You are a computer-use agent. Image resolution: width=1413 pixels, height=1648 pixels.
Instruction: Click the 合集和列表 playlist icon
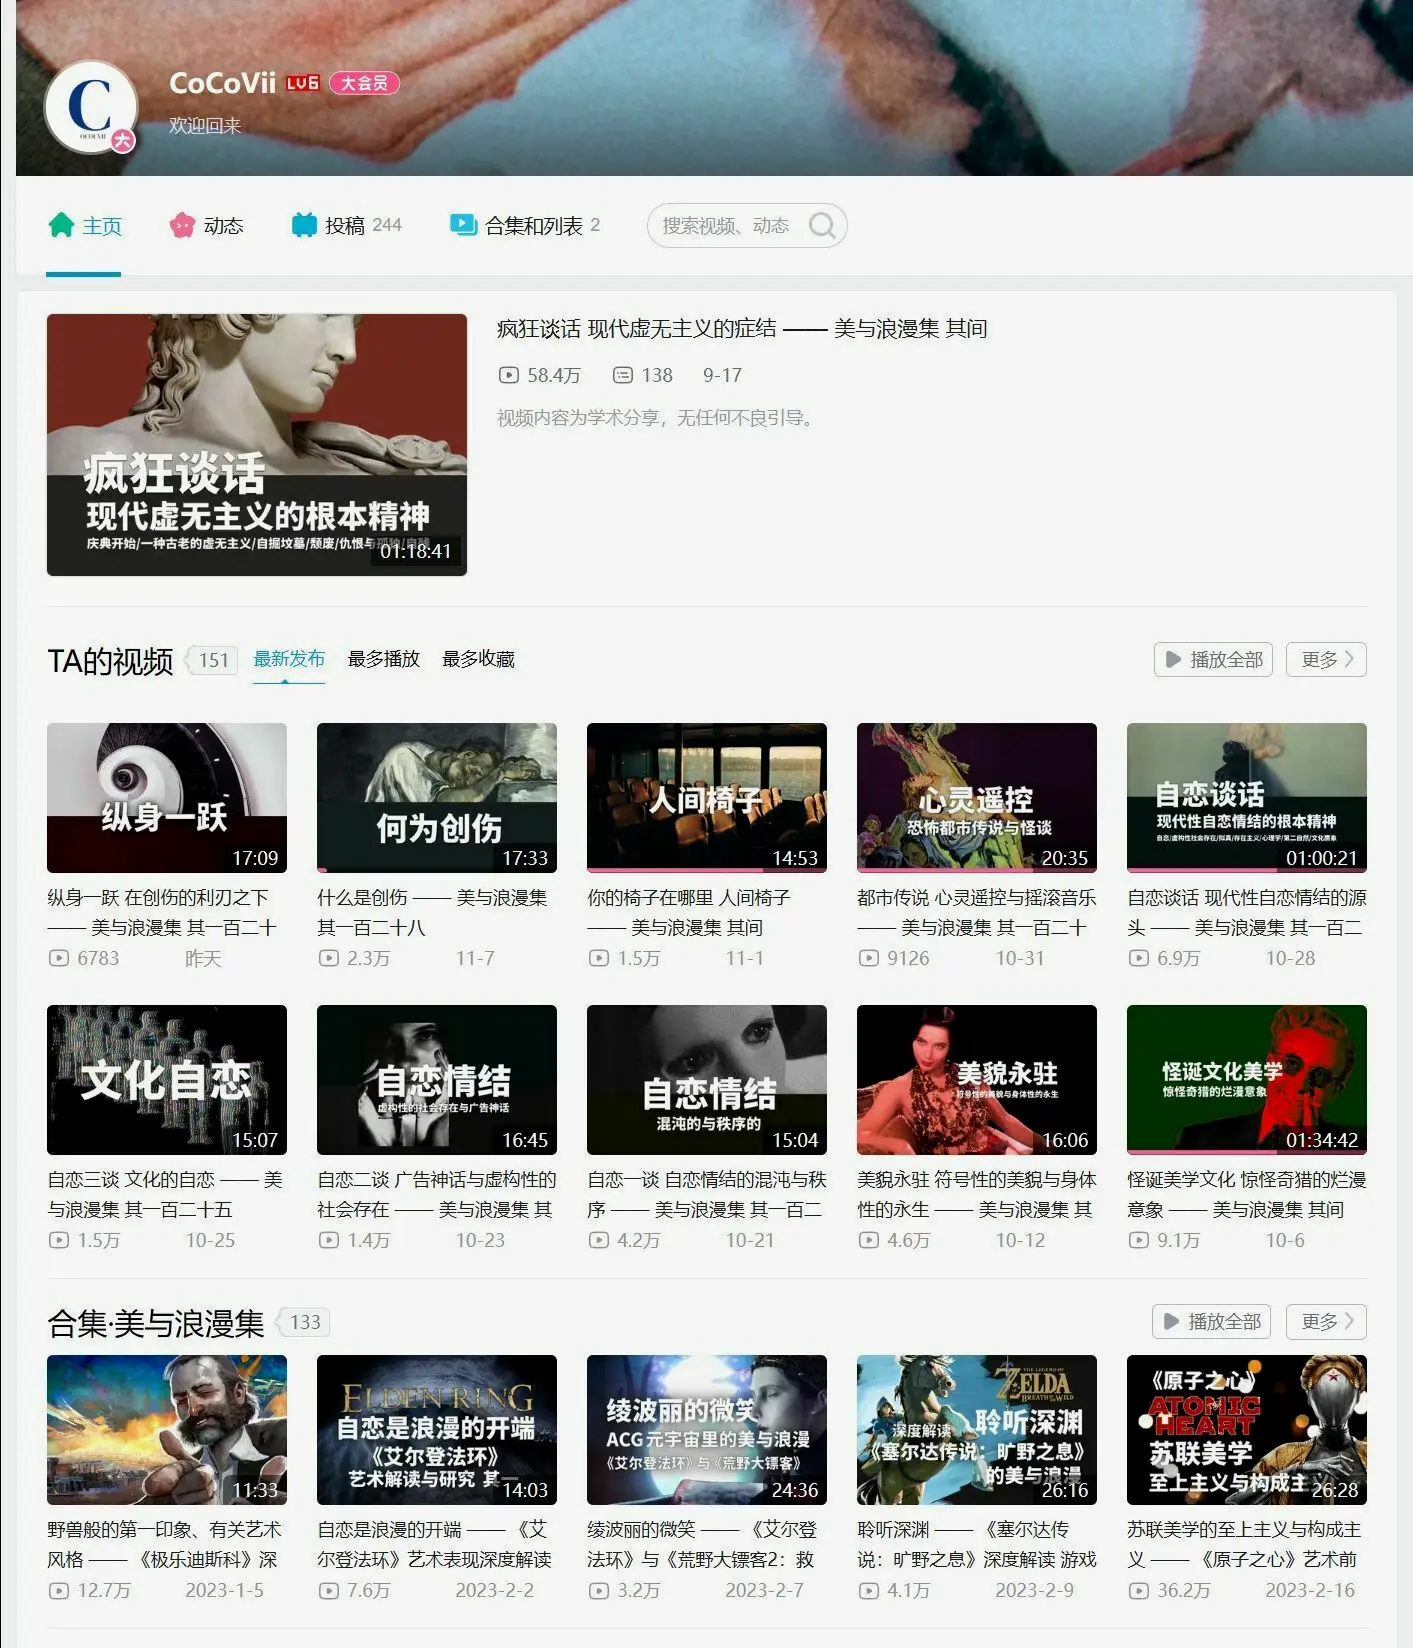click(x=463, y=225)
